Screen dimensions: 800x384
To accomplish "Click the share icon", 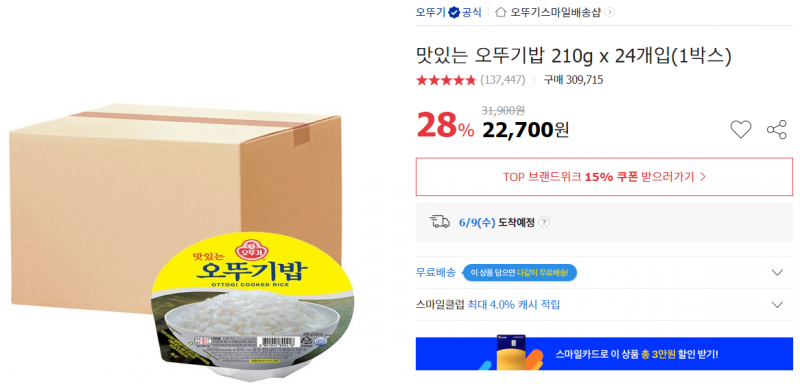I will 777,130.
